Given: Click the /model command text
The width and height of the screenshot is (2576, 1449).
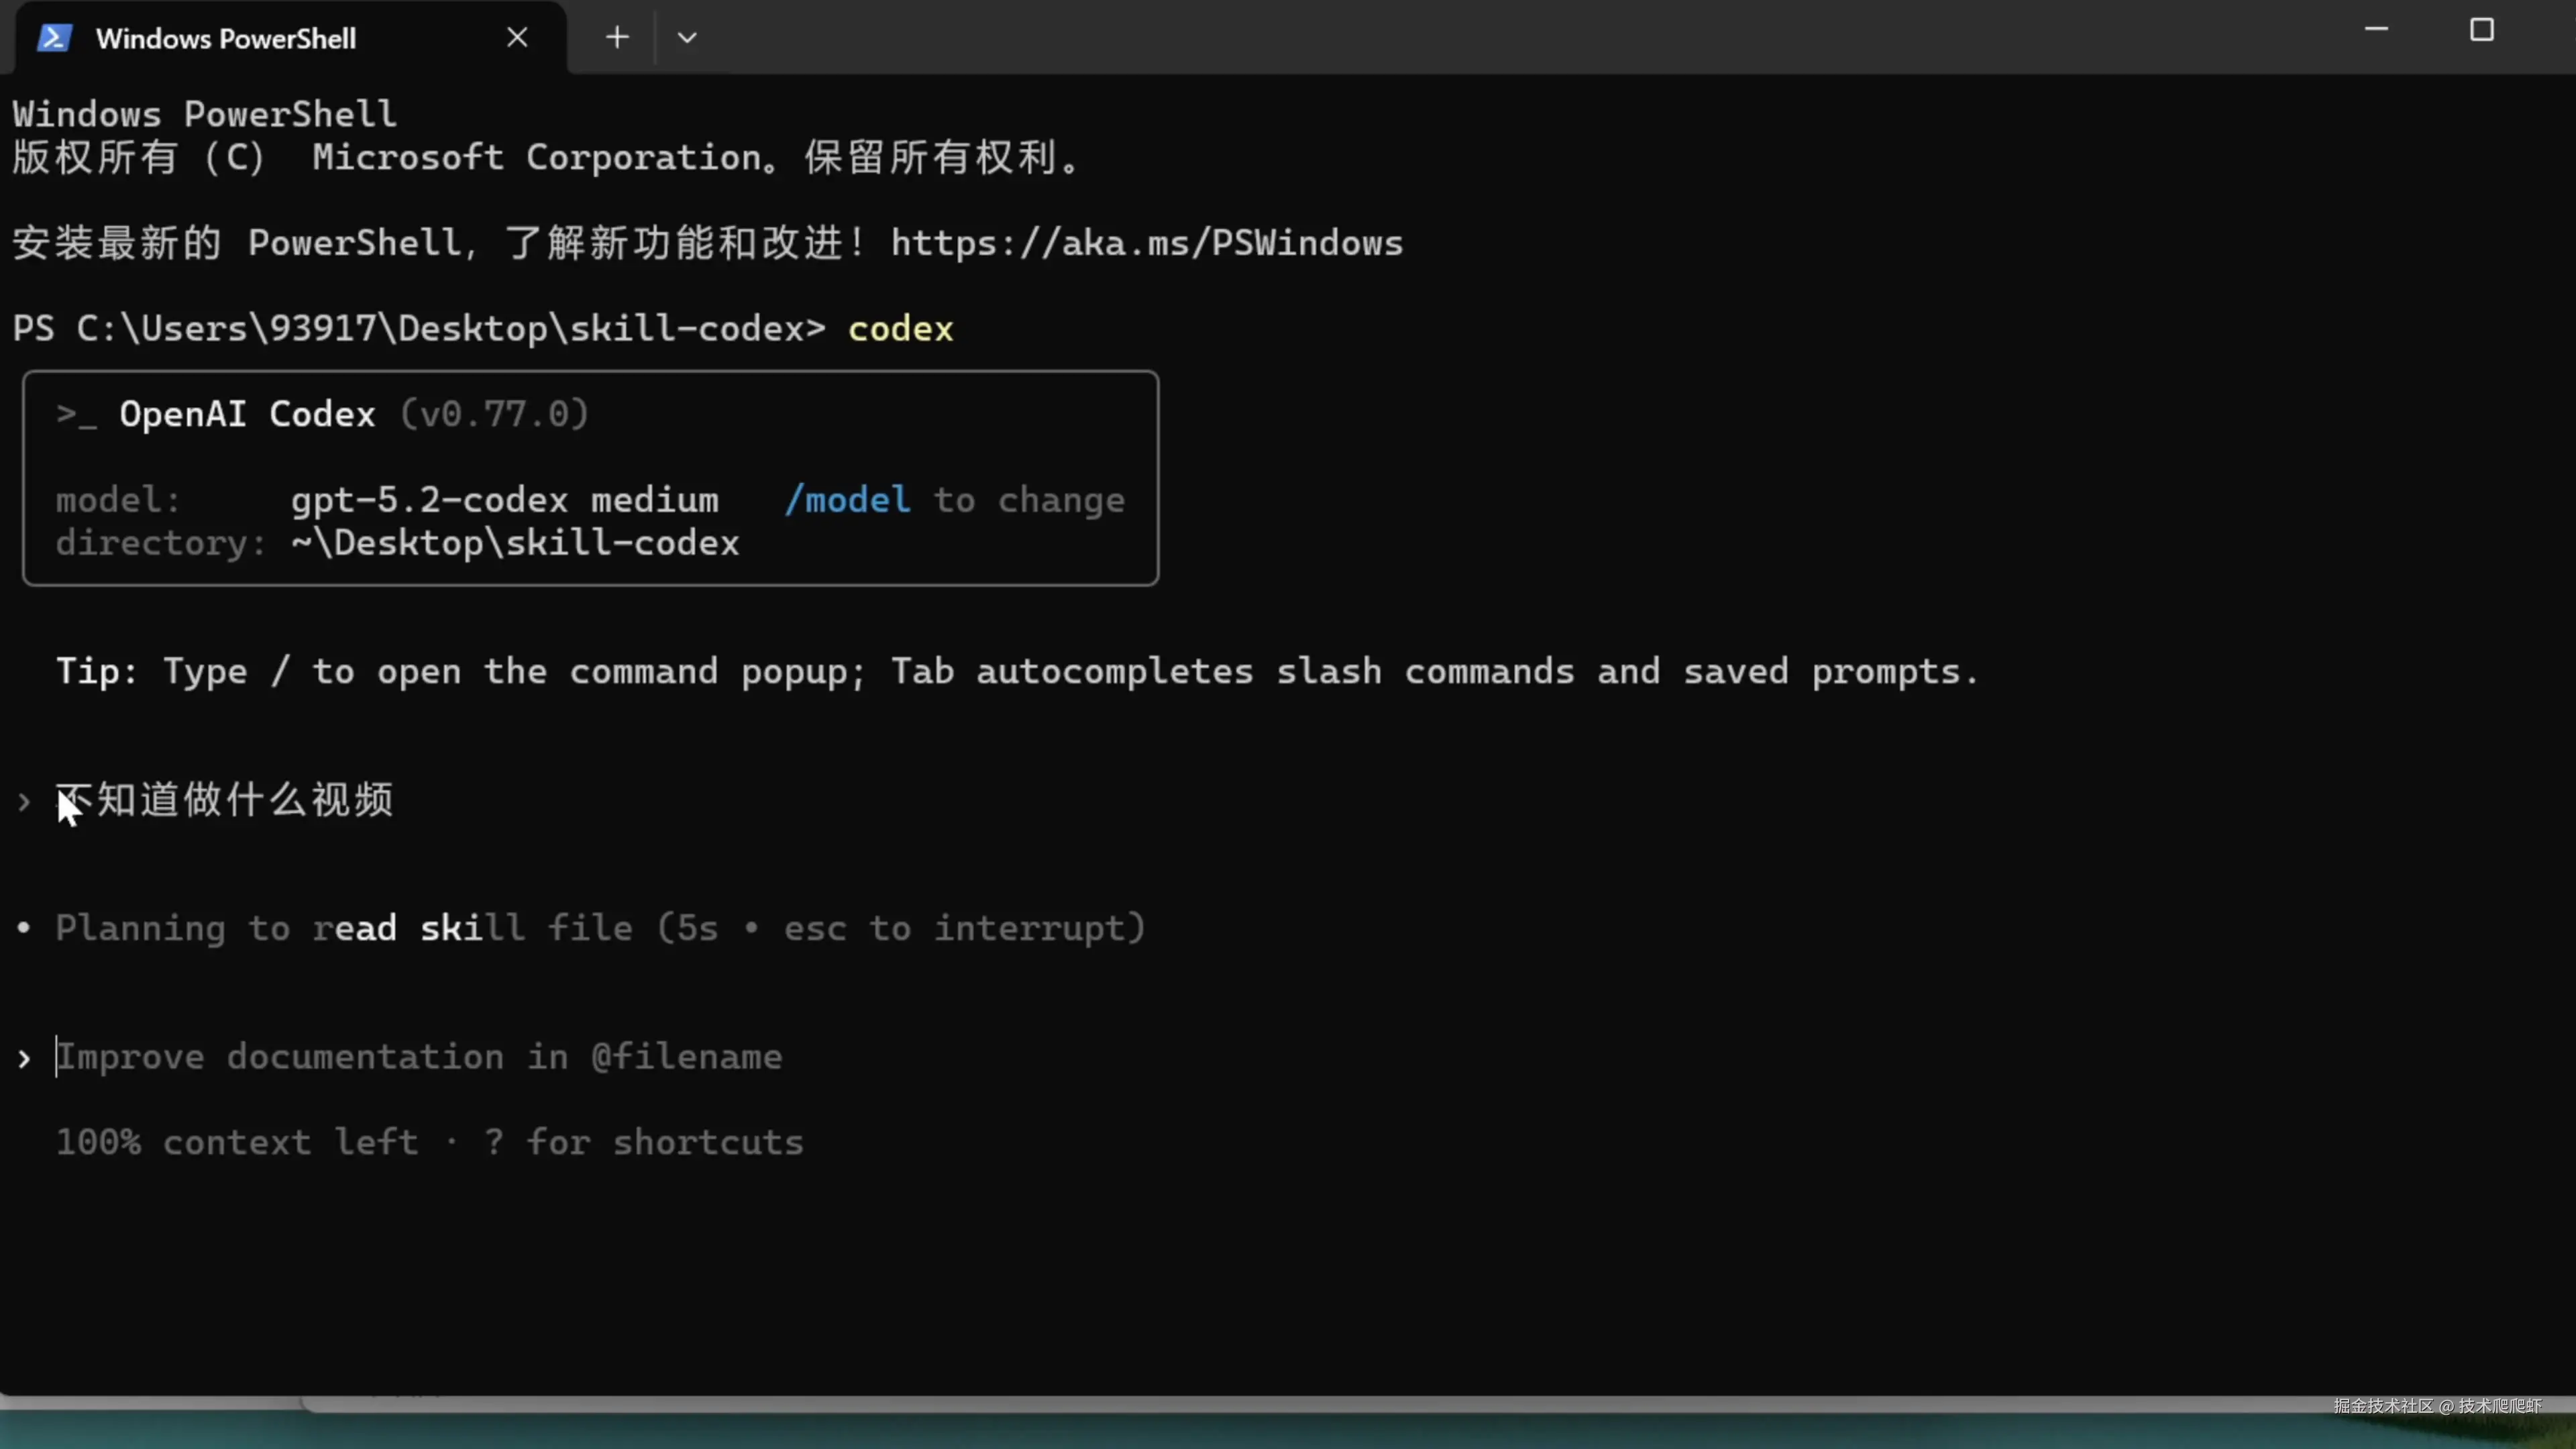Looking at the screenshot, I should [x=847, y=500].
